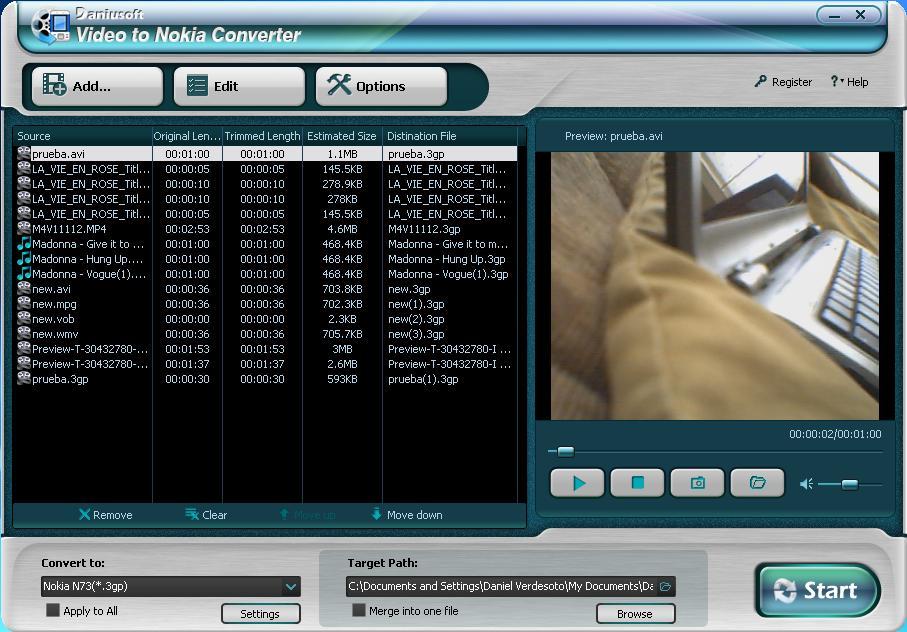Click the Trimmed Length column header
Viewport: 907px width, 632px height.
[263, 136]
